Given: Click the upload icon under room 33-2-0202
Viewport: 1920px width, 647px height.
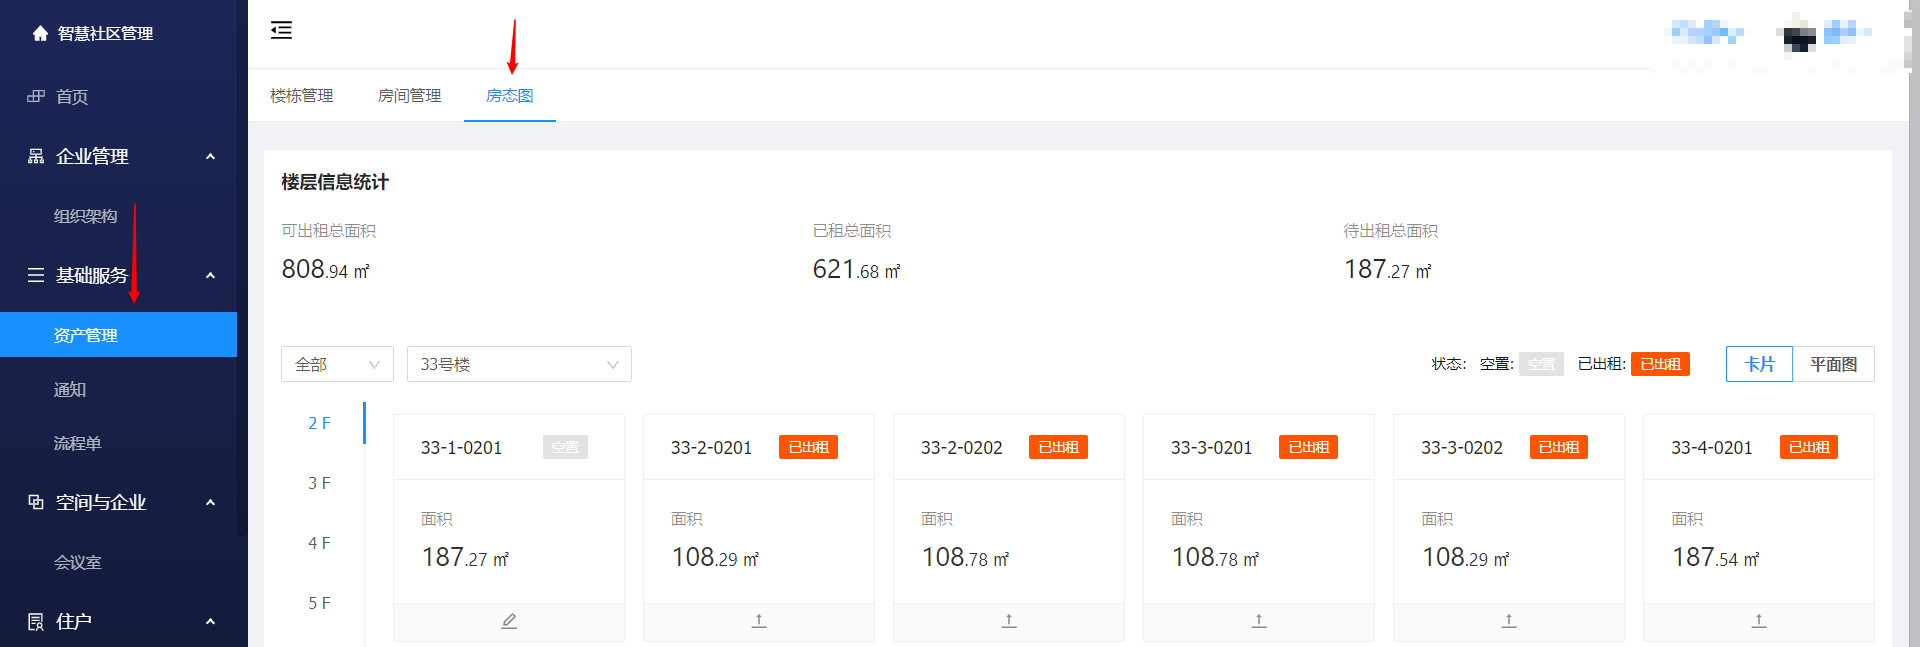Looking at the screenshot, I should tap(1009, 621).
